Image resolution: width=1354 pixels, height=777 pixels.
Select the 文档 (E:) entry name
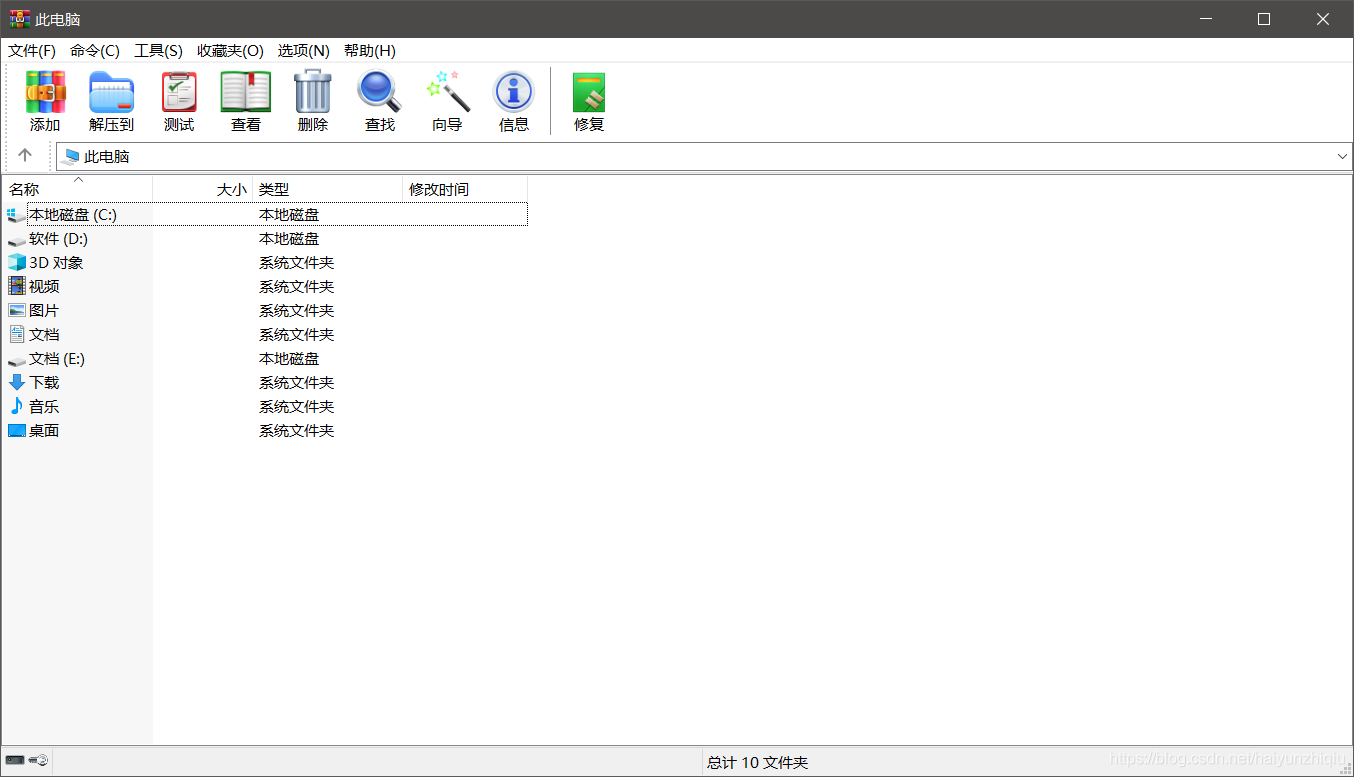(x=57, y=359)
